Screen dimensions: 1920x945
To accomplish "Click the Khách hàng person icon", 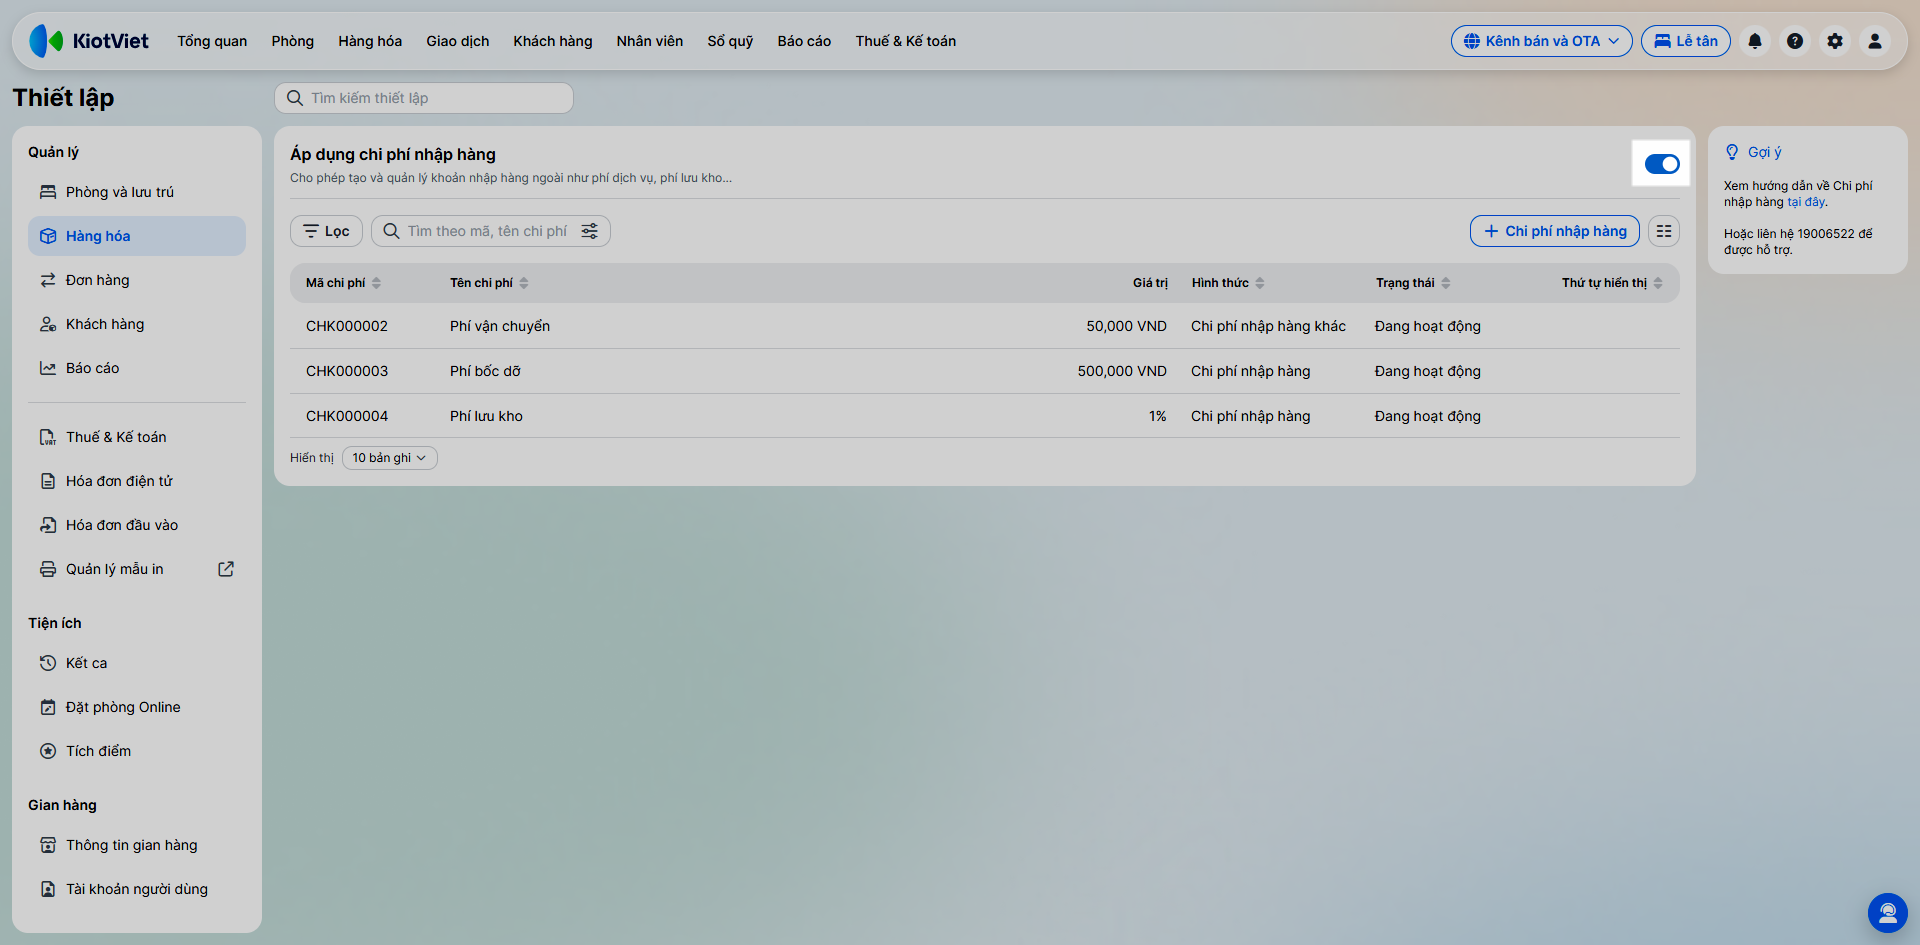I will point(48,324).
